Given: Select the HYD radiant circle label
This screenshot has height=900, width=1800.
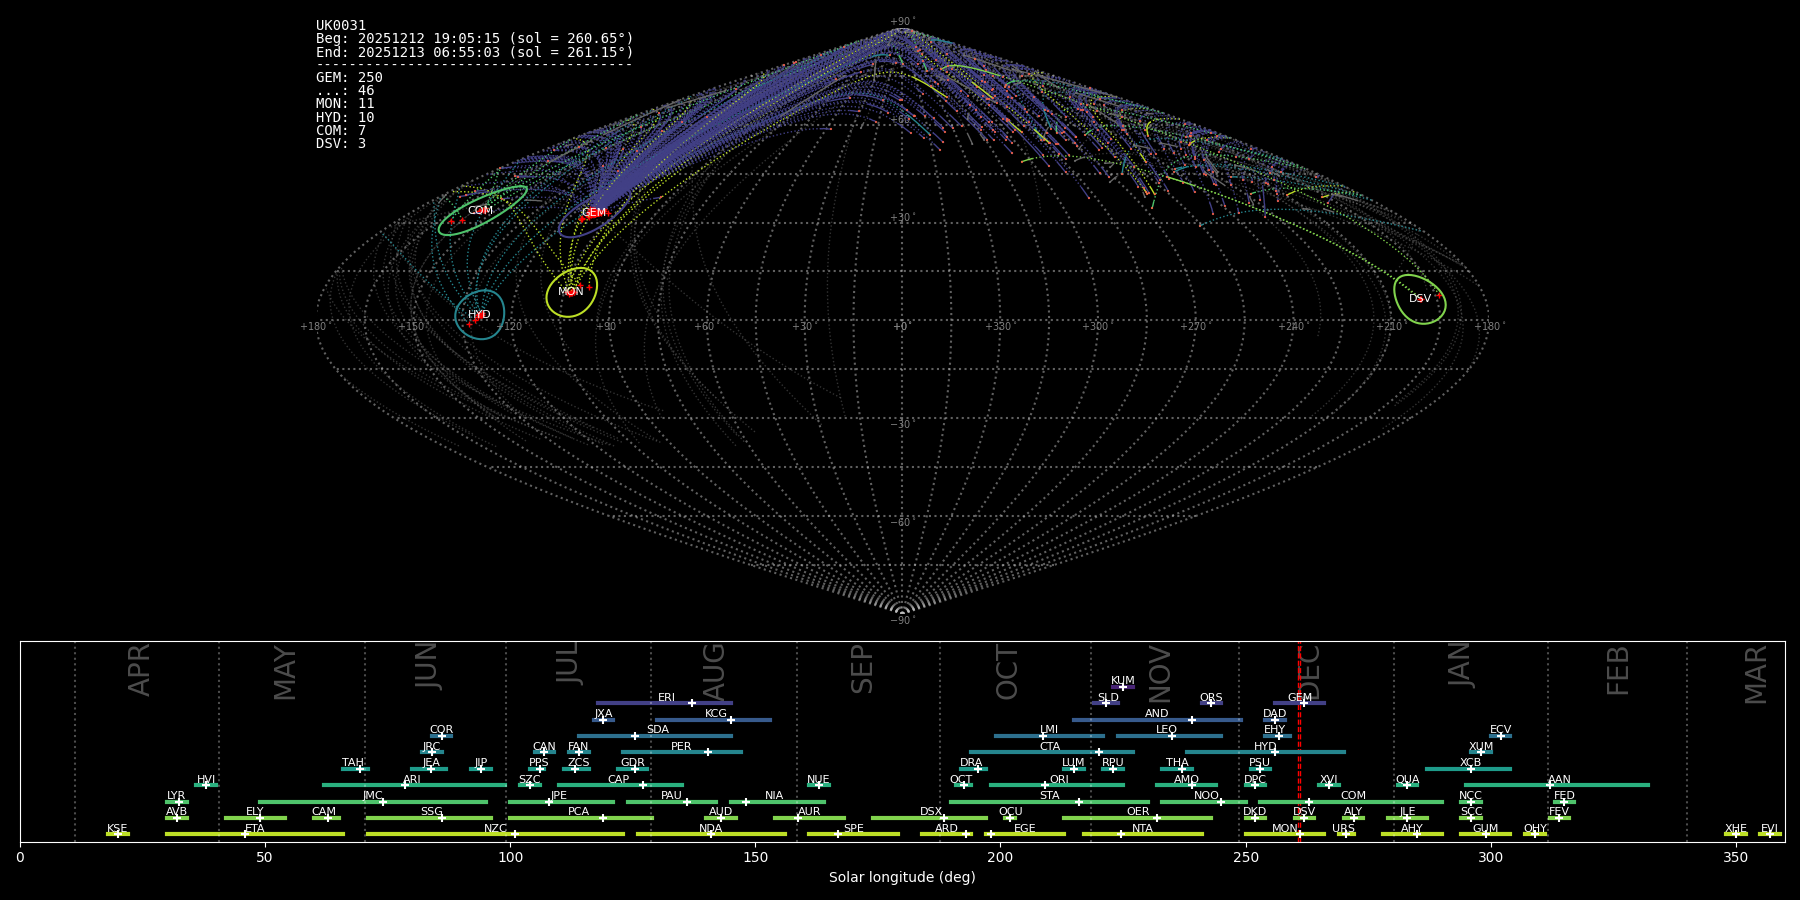Looking at the screenshot, I should tap(479, 315).
